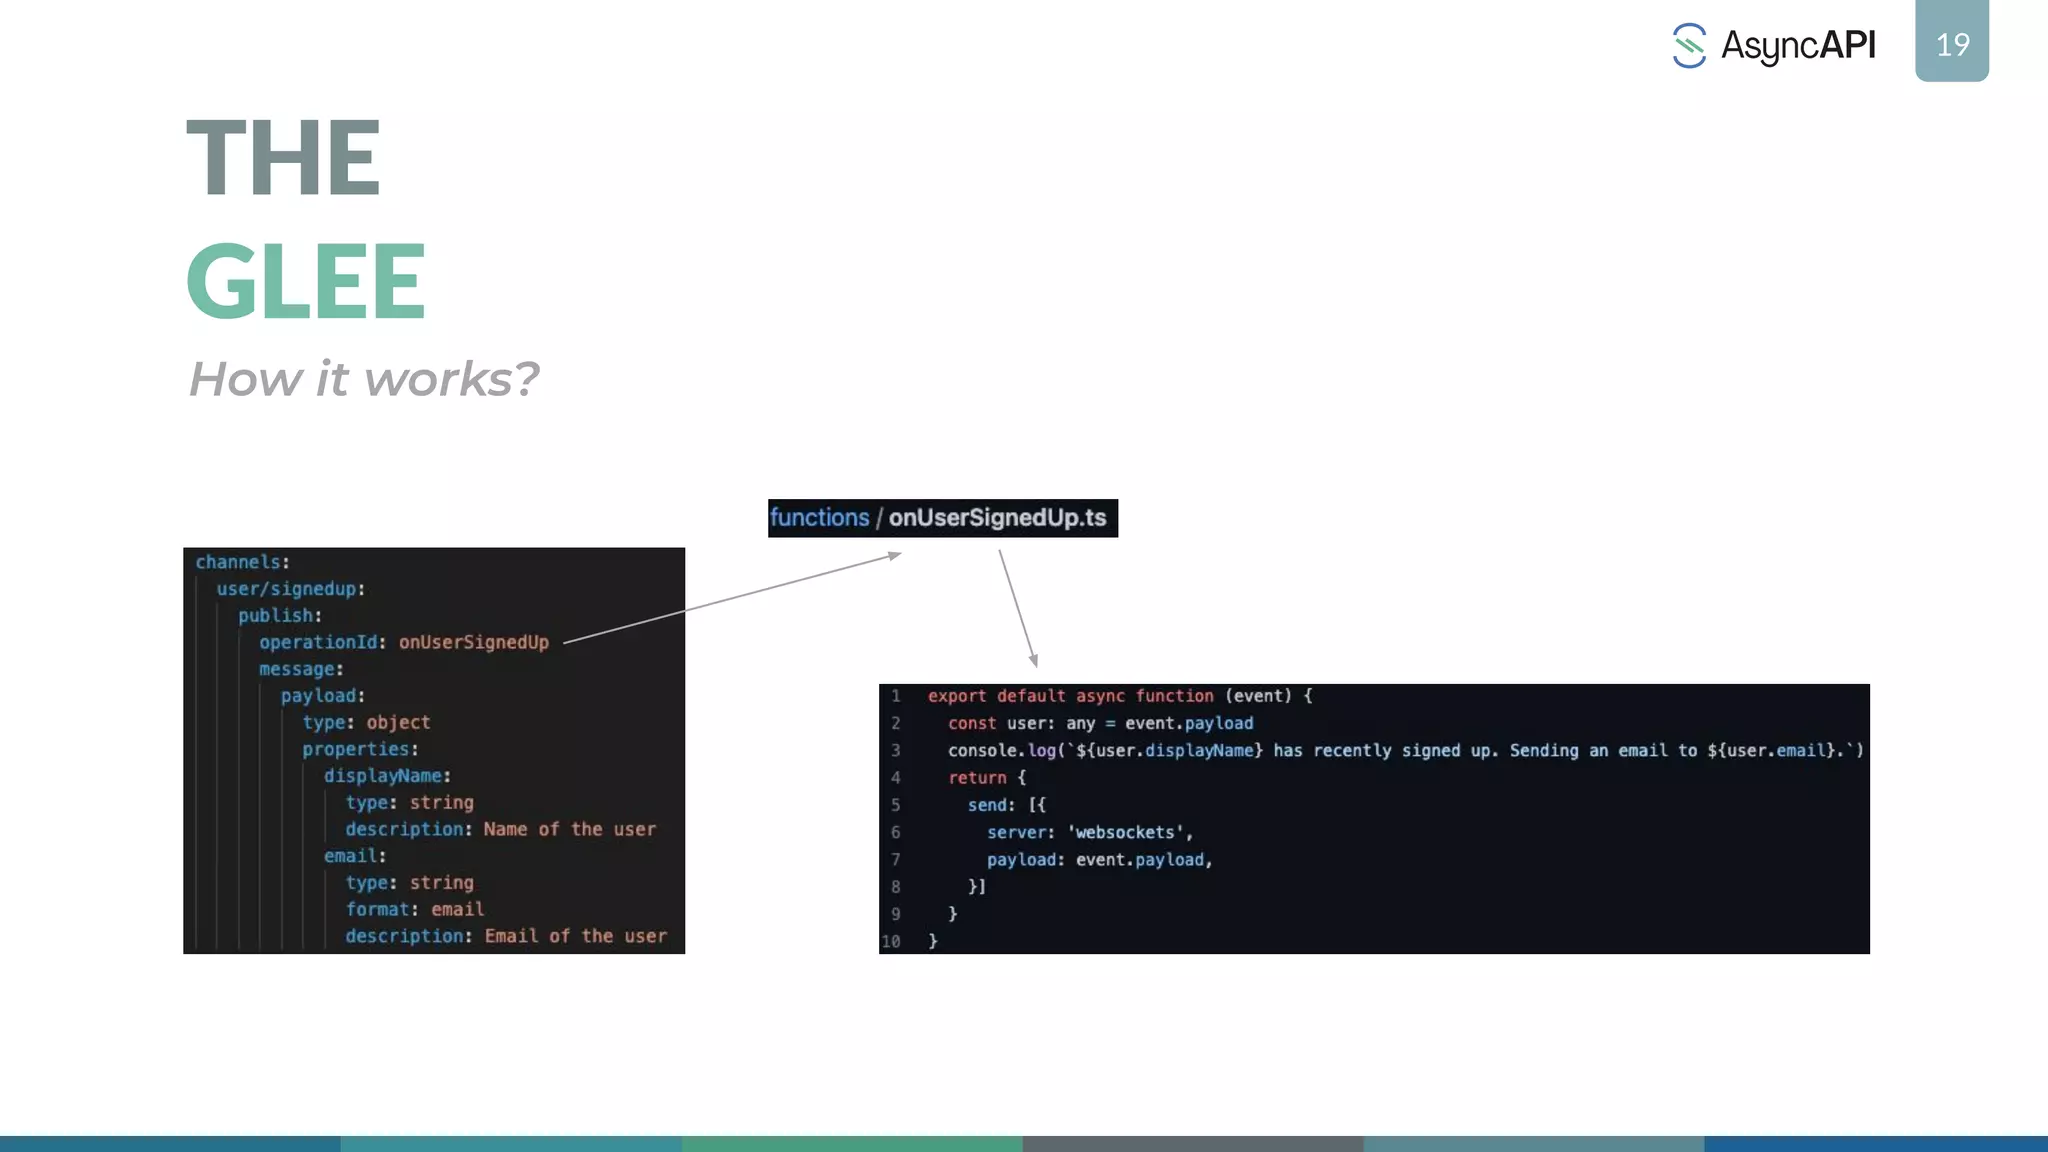Click line number 1 in the code gutter
2048x1152 pixels.
pos(896,696)
